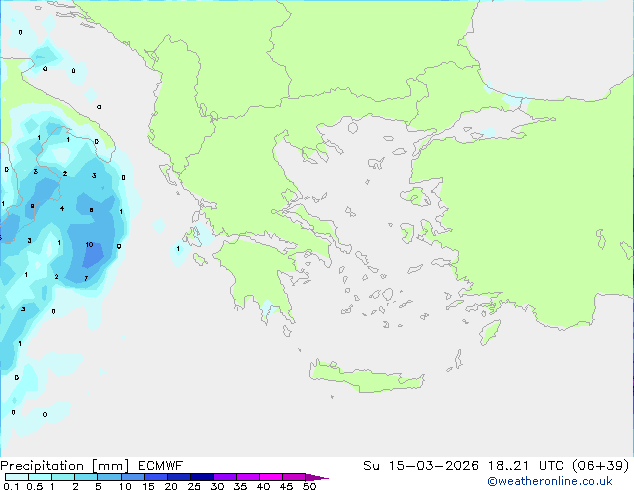The width and height of the screenshot is (634, 490).
Task: Click the "20" legend scale label
Action: [171, 486]
